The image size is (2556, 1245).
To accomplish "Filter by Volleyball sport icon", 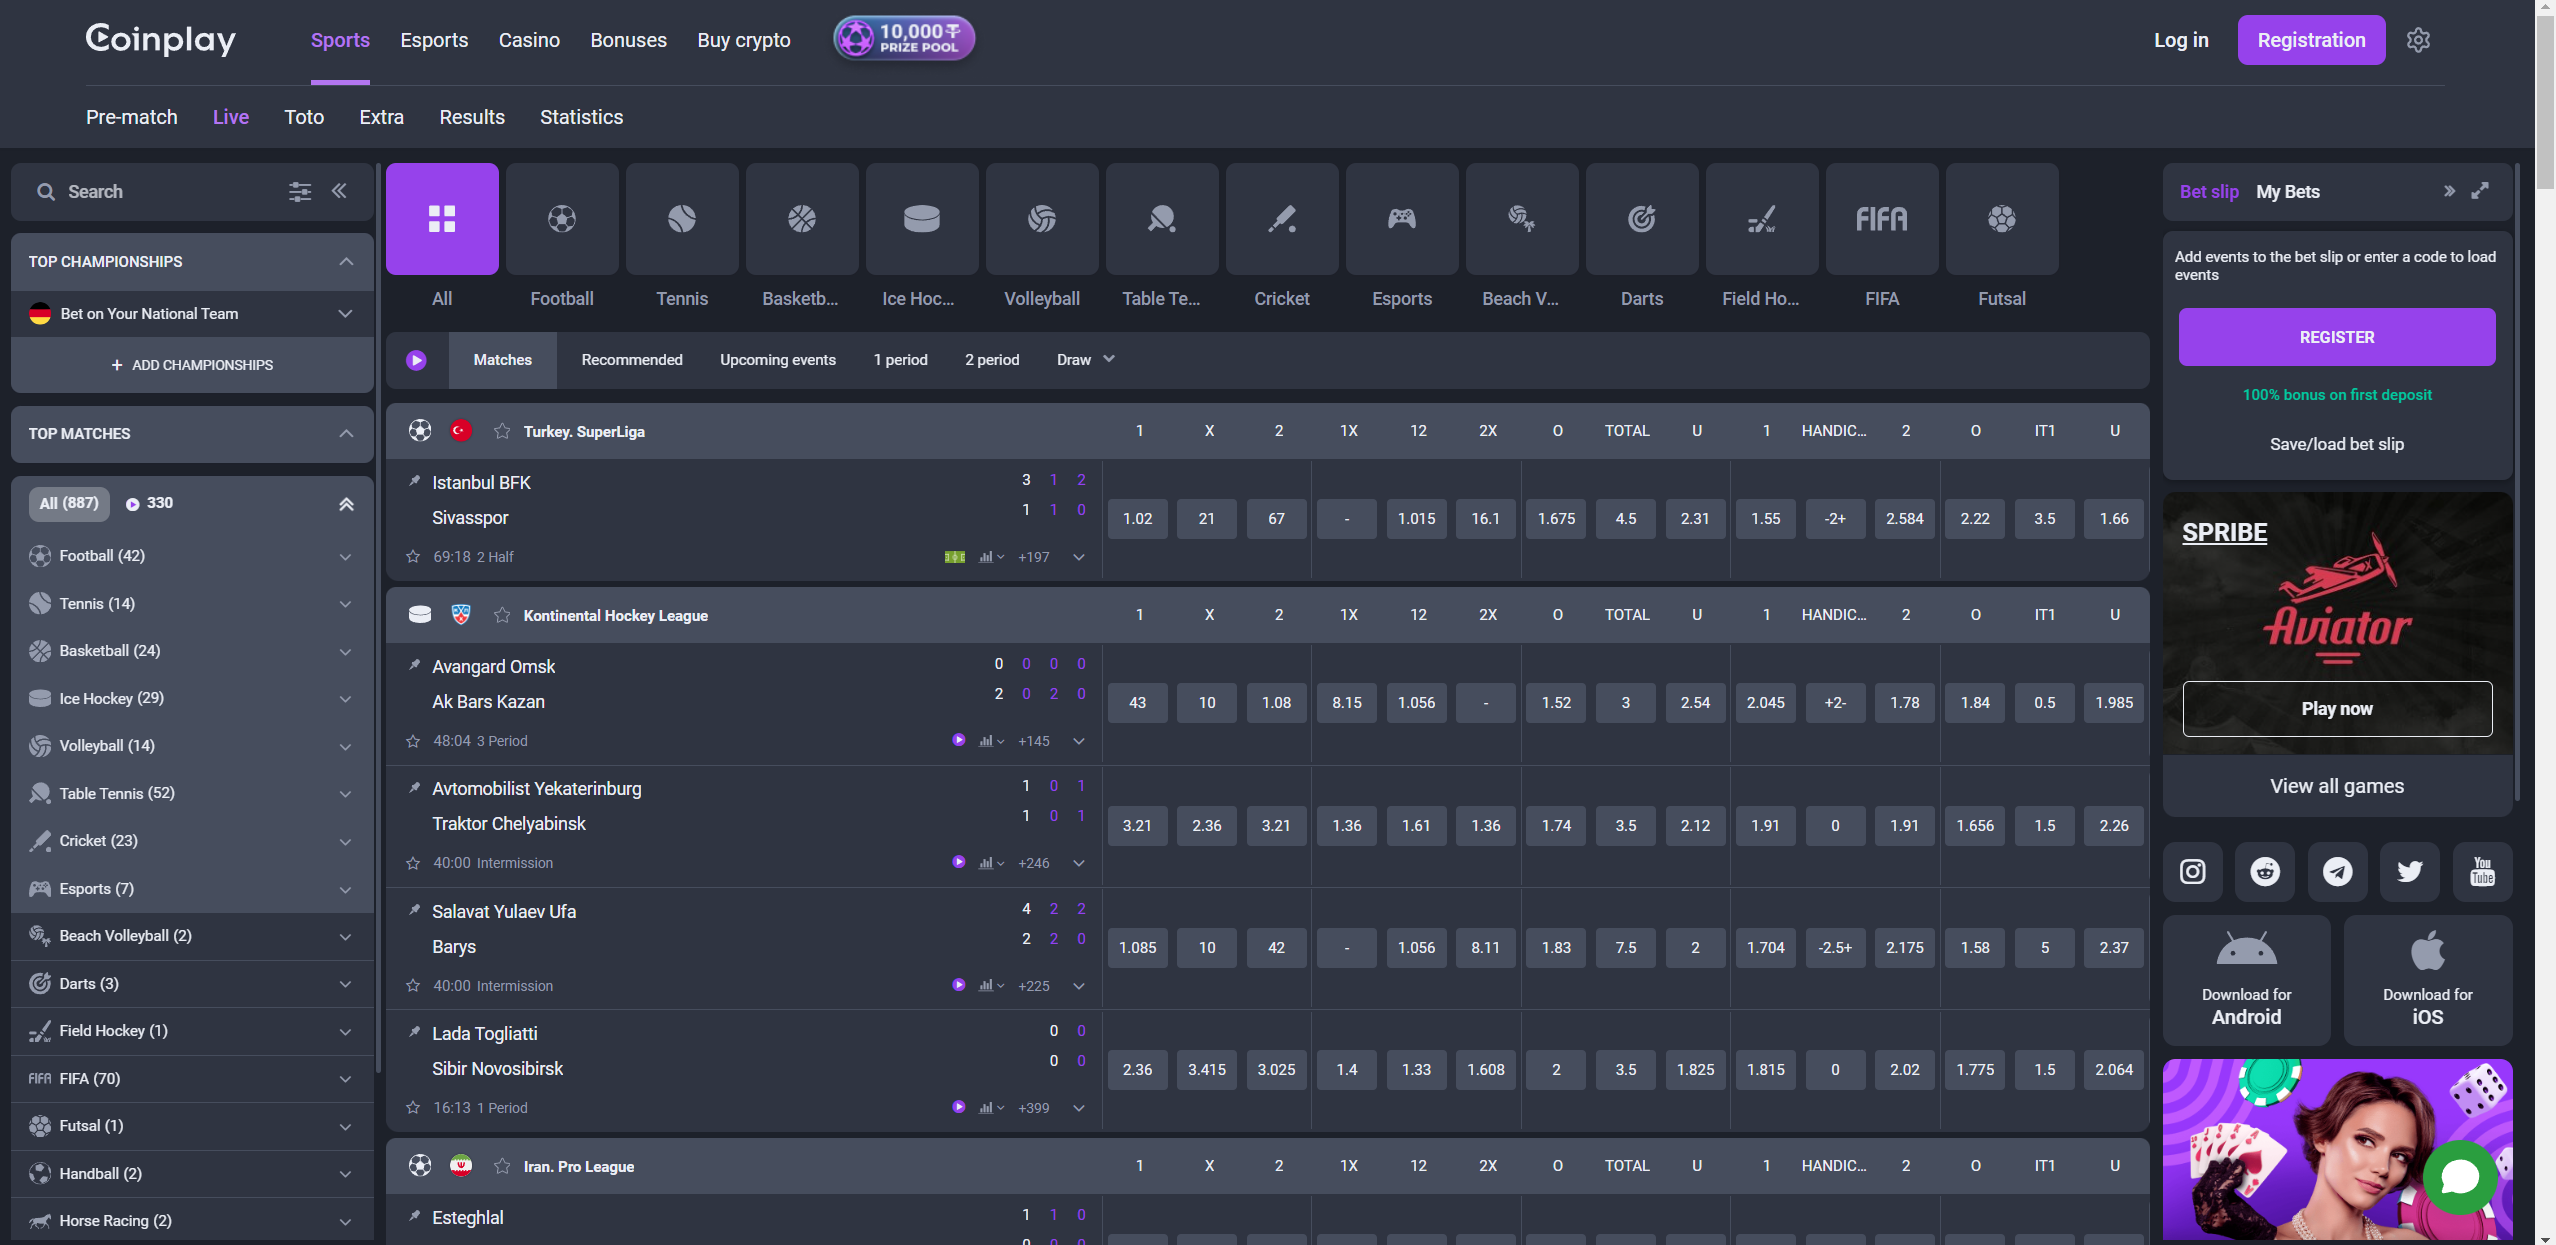I will 1042,219.
